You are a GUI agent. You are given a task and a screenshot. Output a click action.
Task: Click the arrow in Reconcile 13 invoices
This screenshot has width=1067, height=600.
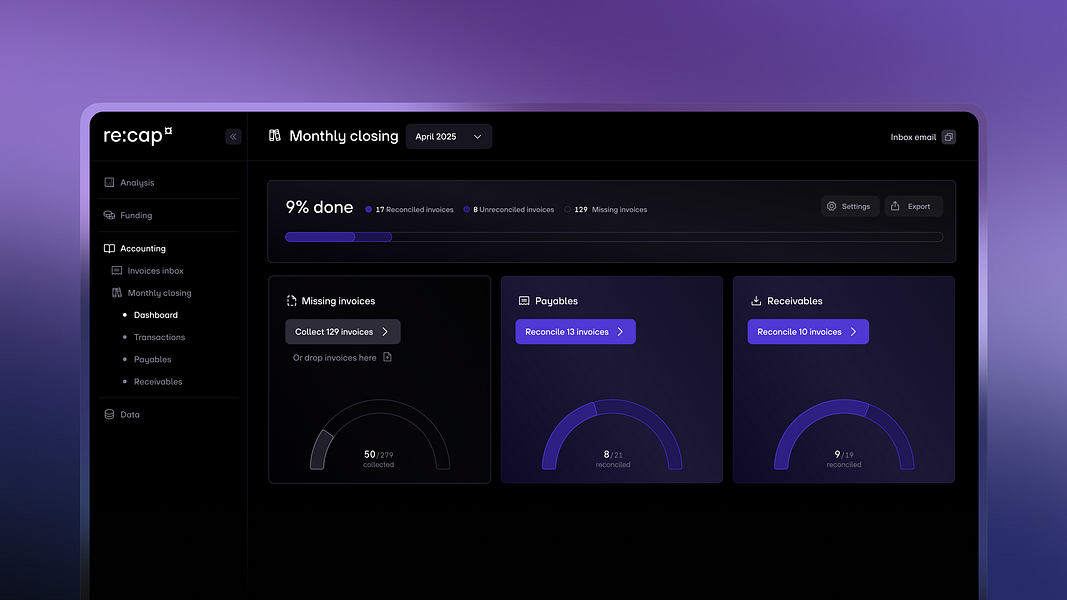(621, 332)
